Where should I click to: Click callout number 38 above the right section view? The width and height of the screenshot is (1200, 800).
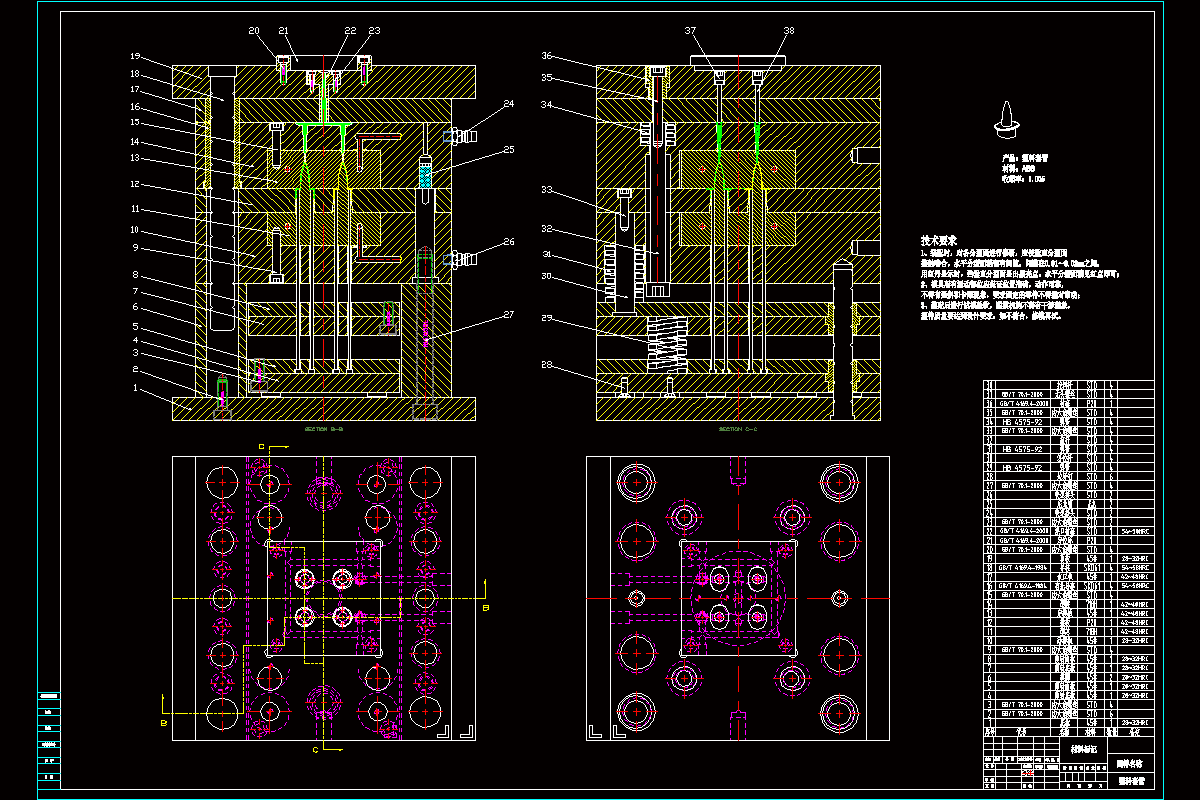789,31
